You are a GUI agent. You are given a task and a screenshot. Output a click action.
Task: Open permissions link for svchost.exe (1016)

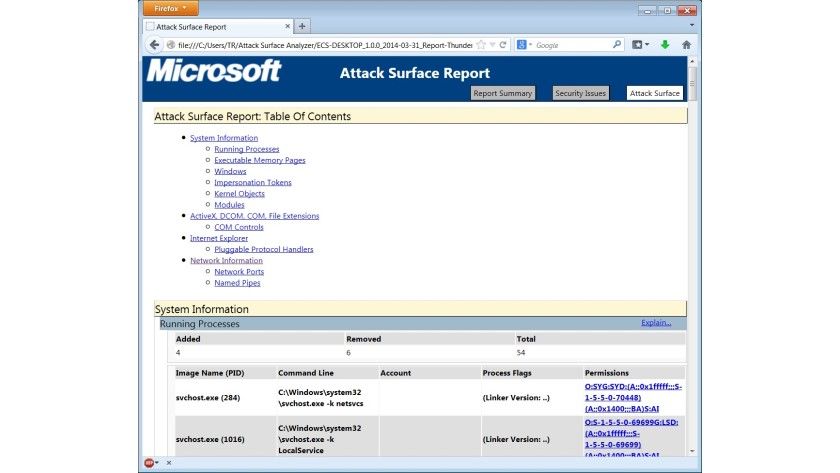[631, 439]
